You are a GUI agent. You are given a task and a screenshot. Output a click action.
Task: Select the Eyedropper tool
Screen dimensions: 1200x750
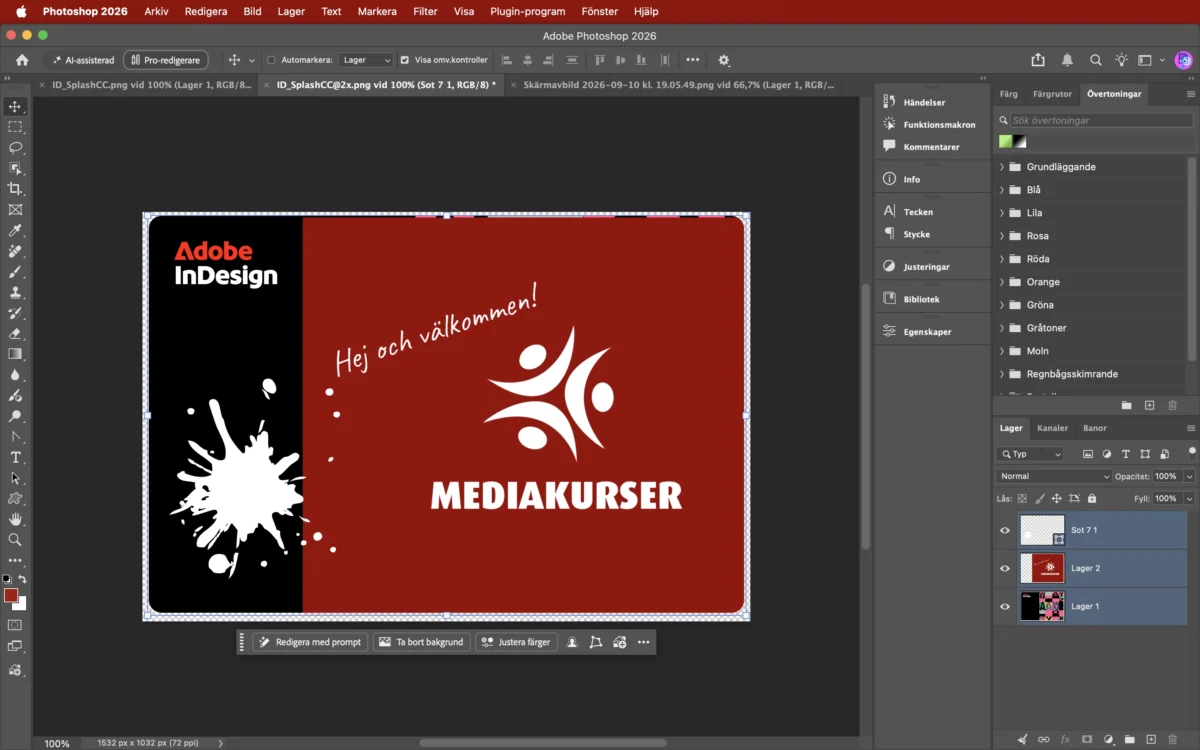tap(15, 231)
